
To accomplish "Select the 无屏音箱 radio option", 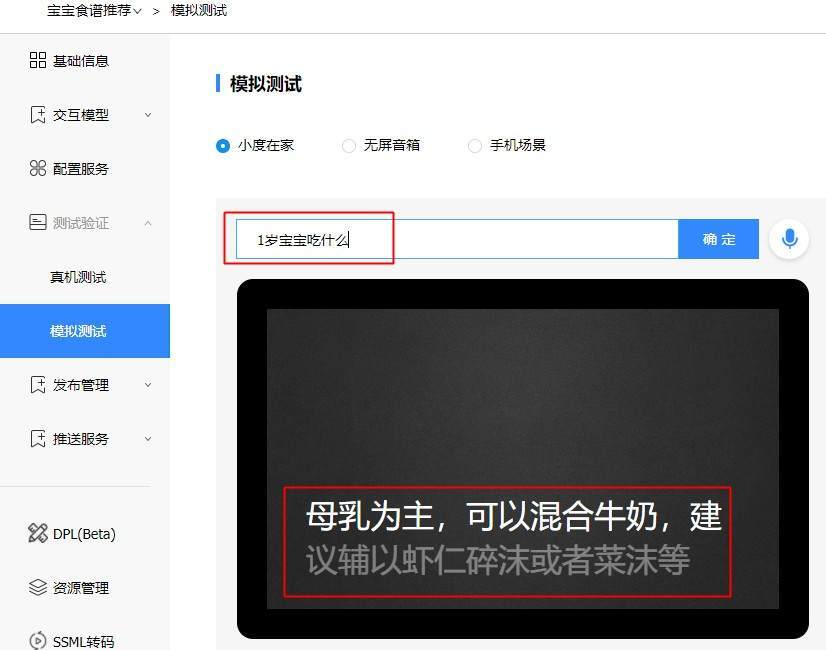I will [x=349, y=145].
